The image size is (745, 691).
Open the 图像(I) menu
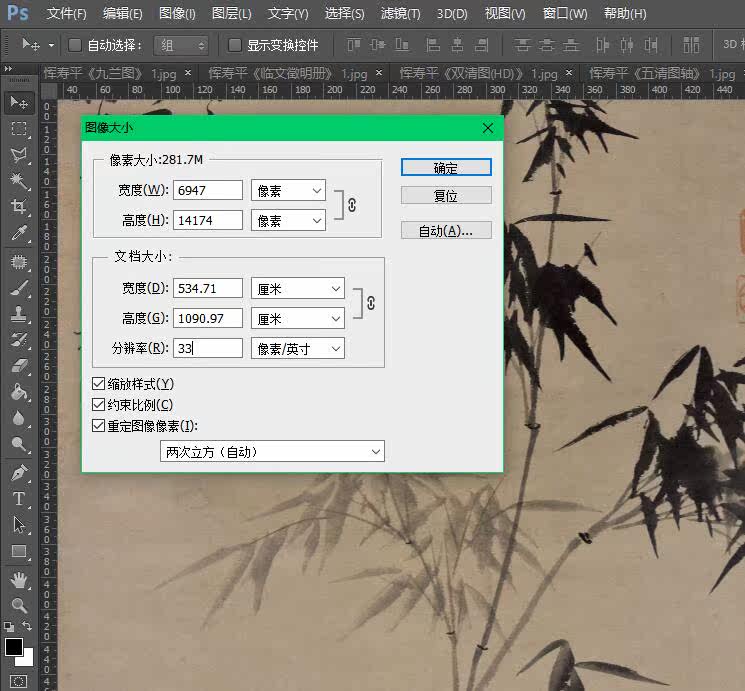[177, 13]
